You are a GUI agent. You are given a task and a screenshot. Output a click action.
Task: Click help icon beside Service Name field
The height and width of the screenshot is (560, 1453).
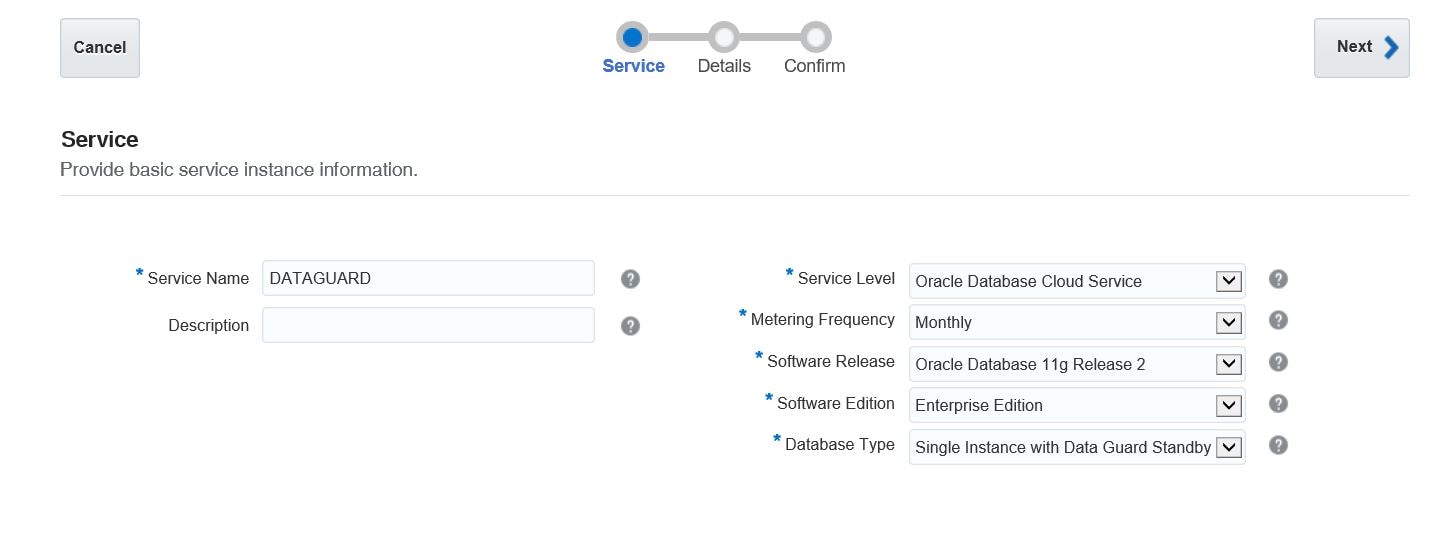[x=630, y=279]
